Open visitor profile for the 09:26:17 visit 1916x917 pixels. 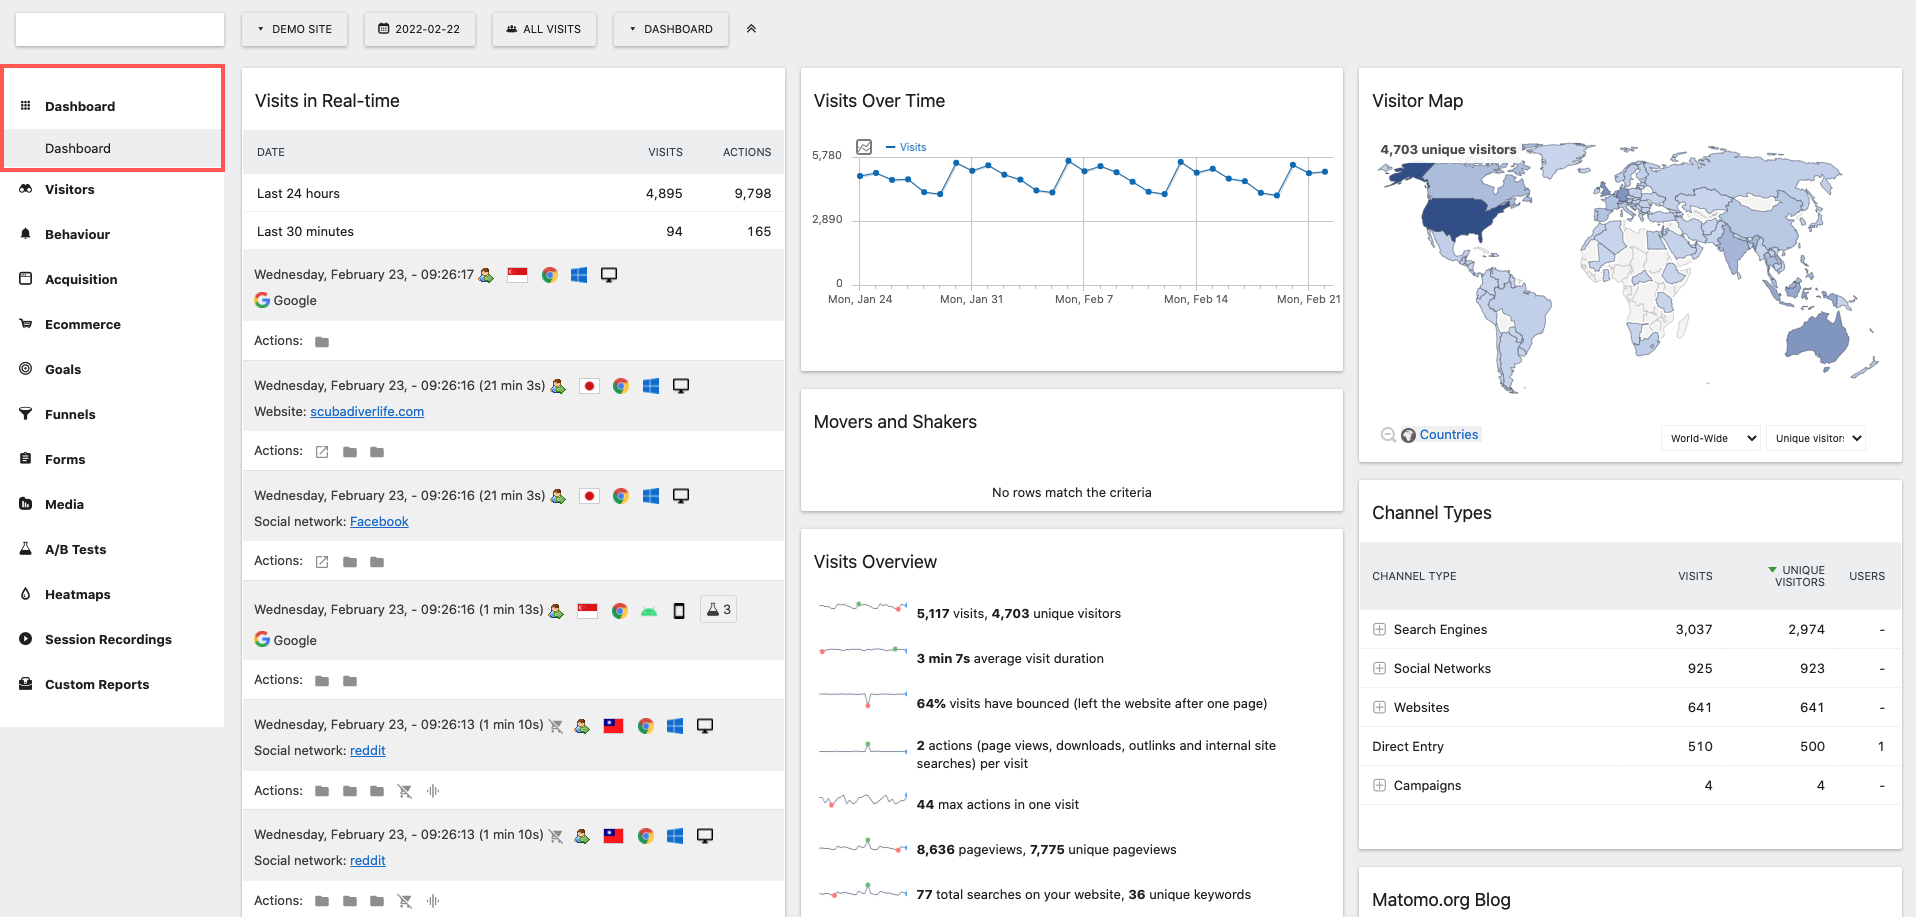(486, 275)
